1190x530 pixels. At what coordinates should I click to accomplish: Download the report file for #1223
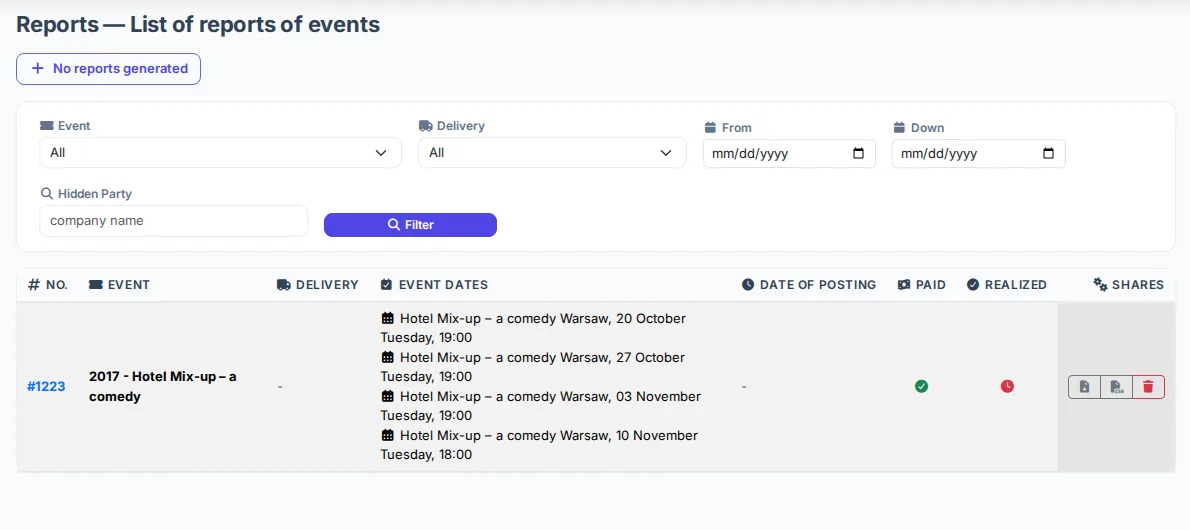pyautogui.click(x=1085, y=386)
